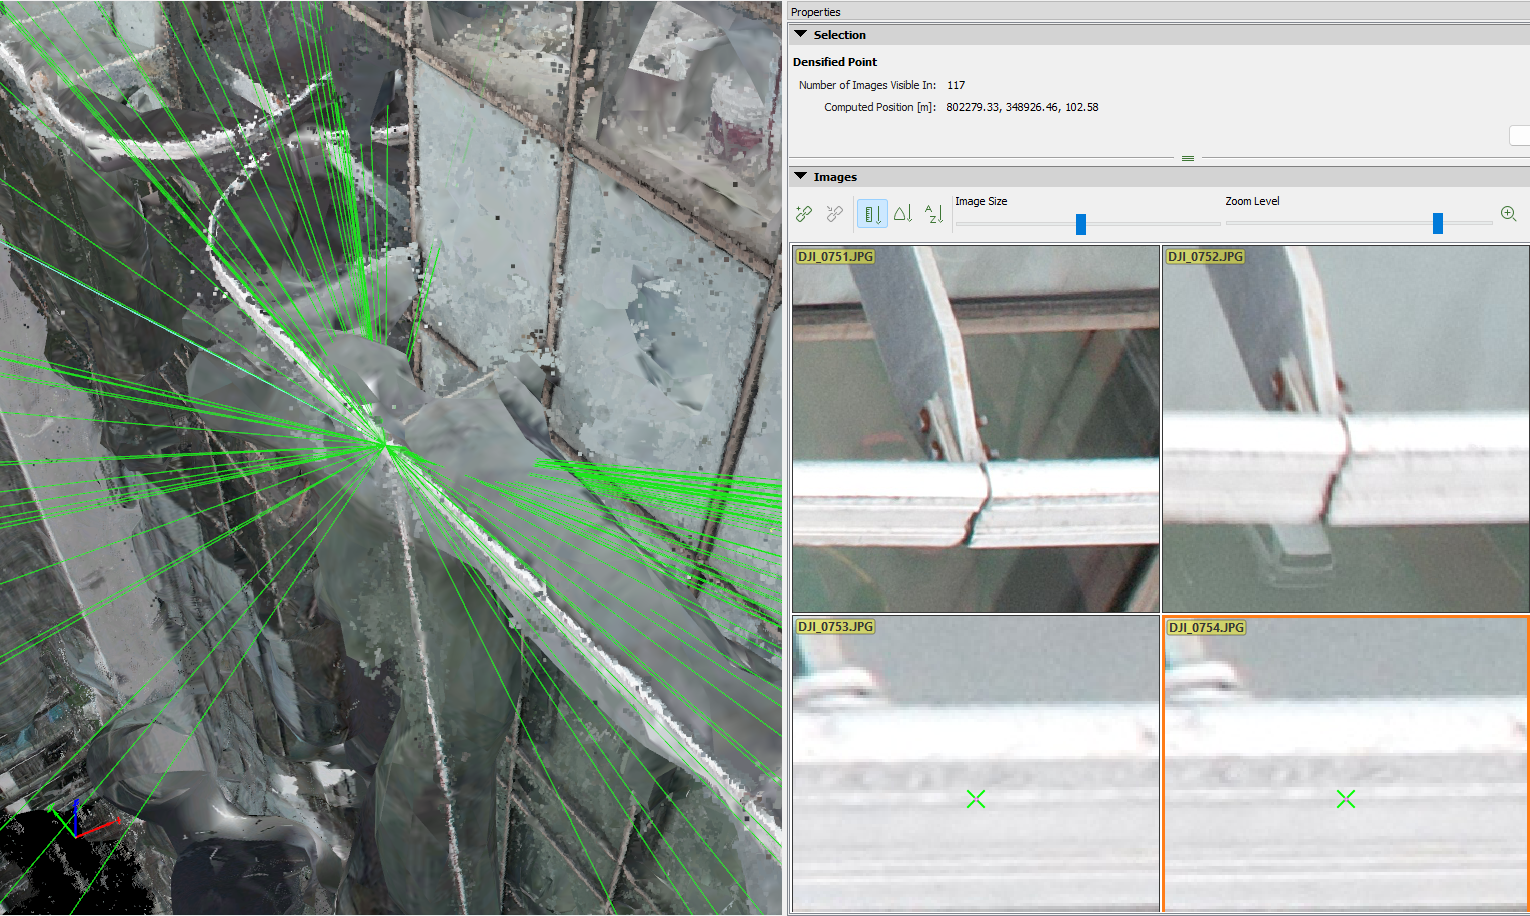
Task: Collapse the Selection section arrow
Action: click(801, 35)
